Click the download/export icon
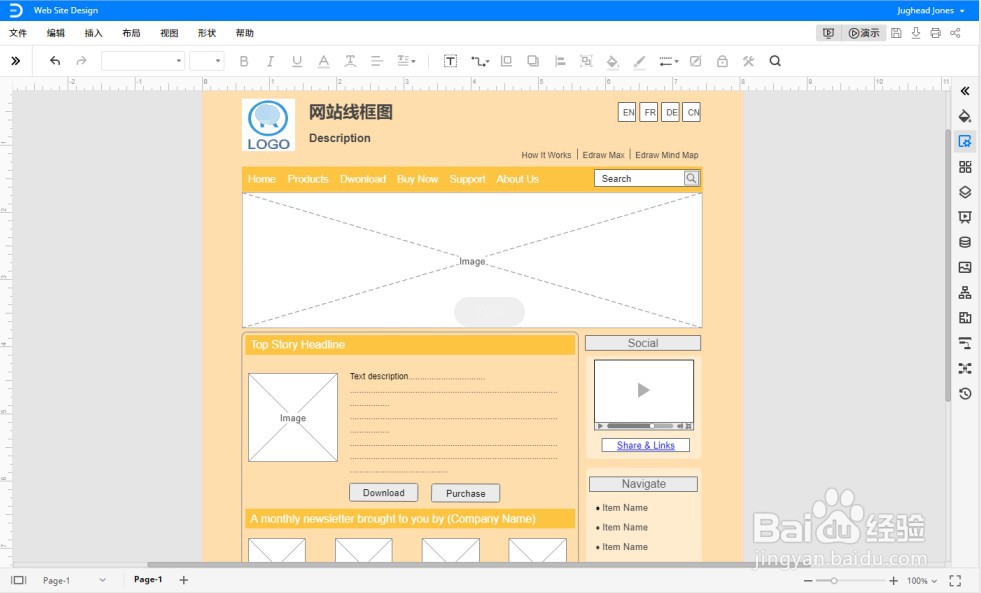 point(916,33)
